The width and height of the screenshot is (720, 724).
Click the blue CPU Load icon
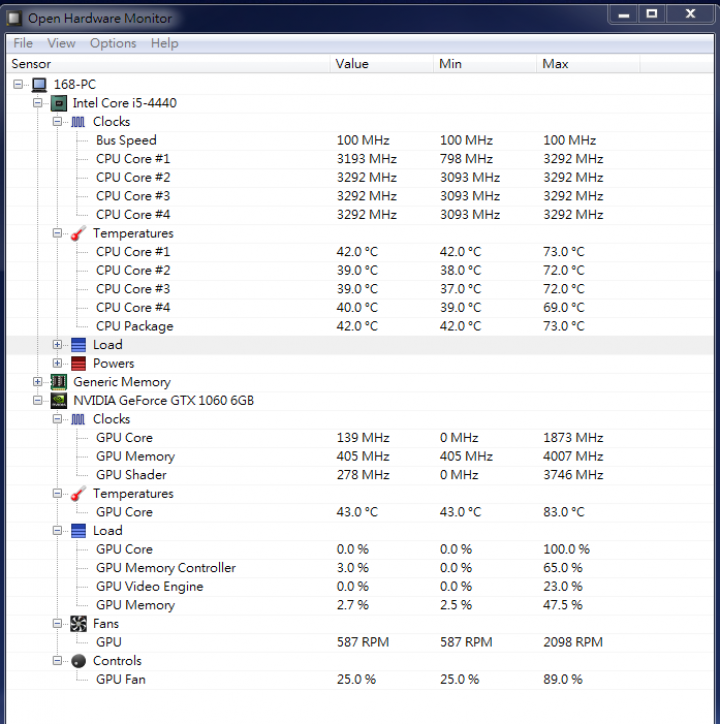pos(78,345)
